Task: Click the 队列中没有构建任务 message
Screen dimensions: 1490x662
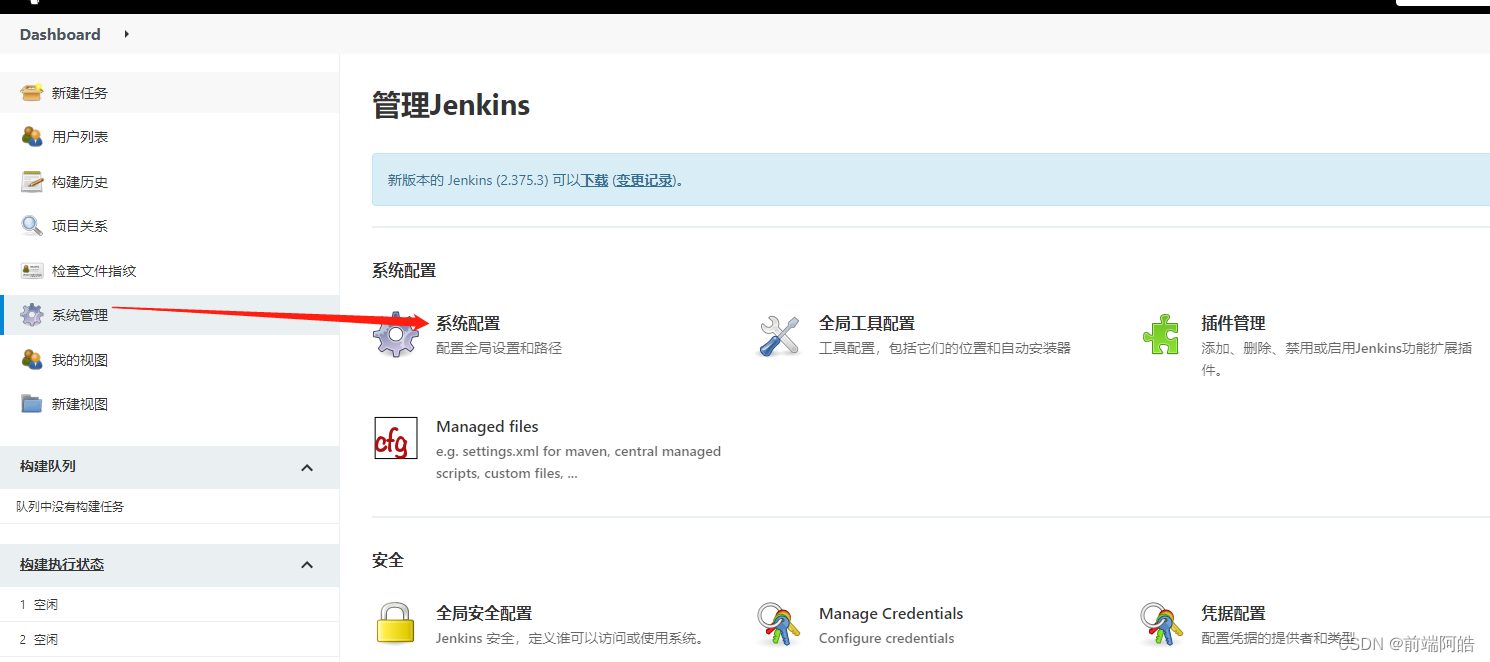Action: [70, 507]
